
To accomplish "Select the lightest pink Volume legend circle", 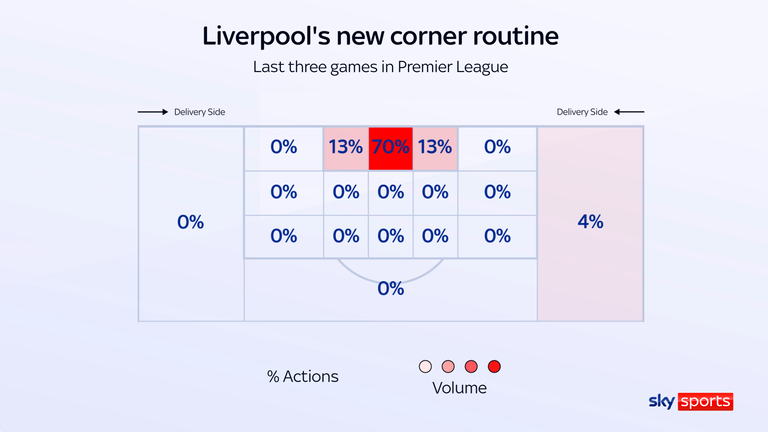I will pos(426,366).
